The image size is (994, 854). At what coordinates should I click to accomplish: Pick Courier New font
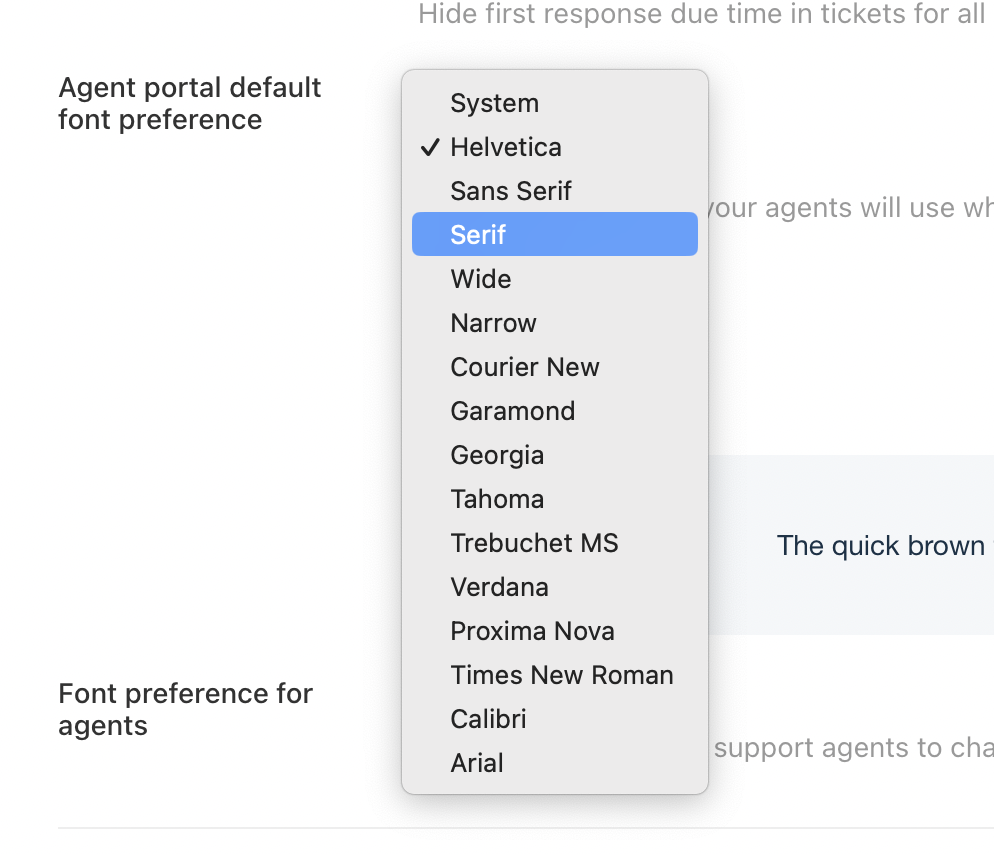coord(525,367)
